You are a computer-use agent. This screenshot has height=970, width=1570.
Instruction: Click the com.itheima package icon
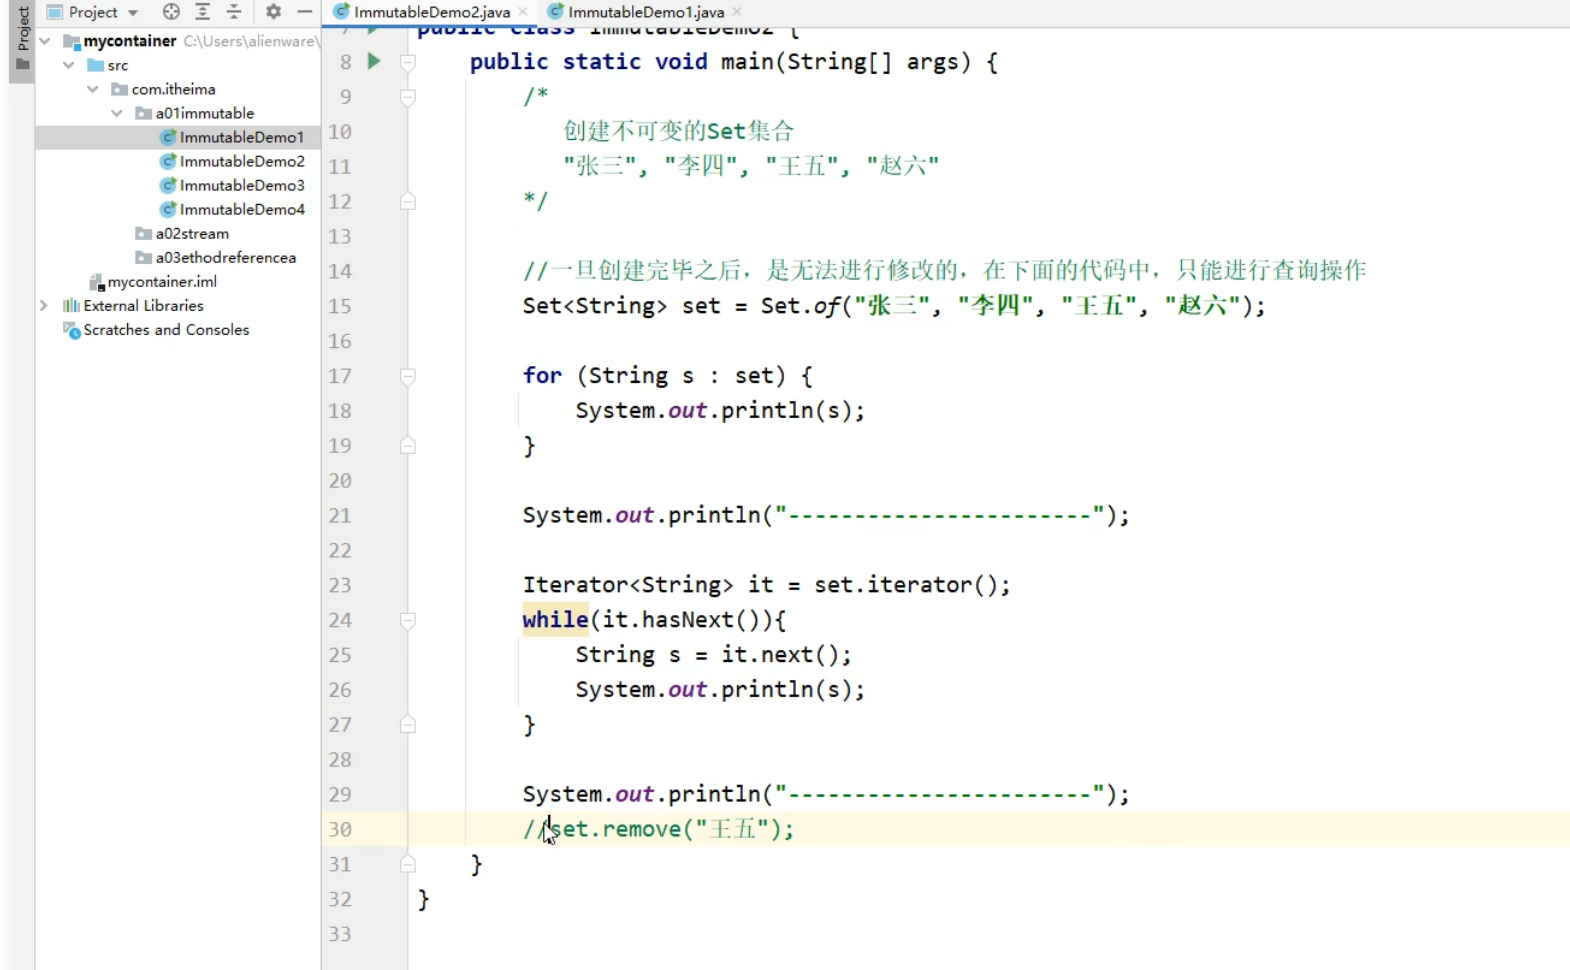[x=120, y=89]
